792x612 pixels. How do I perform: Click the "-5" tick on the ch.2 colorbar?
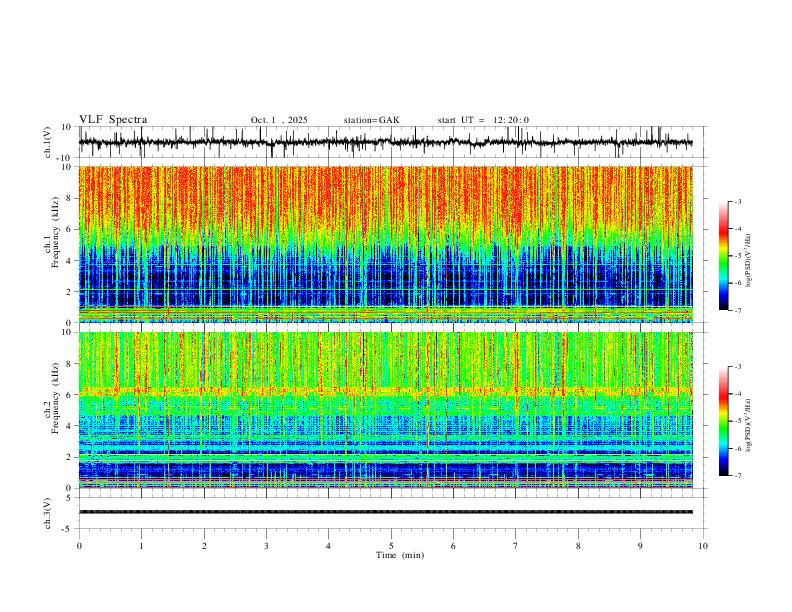coord(738,421)
